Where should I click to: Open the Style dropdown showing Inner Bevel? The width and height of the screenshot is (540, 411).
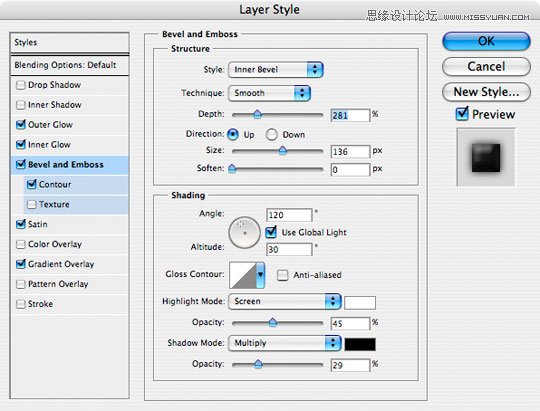(276, 70)
